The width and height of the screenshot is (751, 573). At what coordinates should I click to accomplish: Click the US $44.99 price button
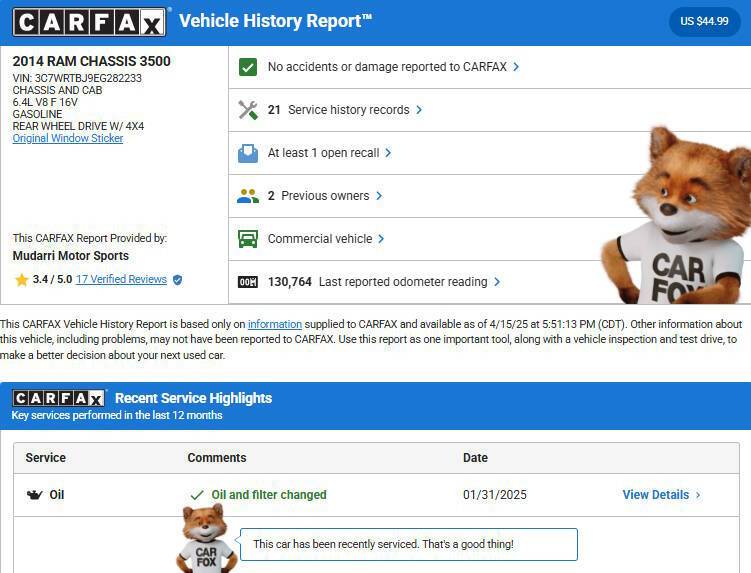click(x=704, y=21)
